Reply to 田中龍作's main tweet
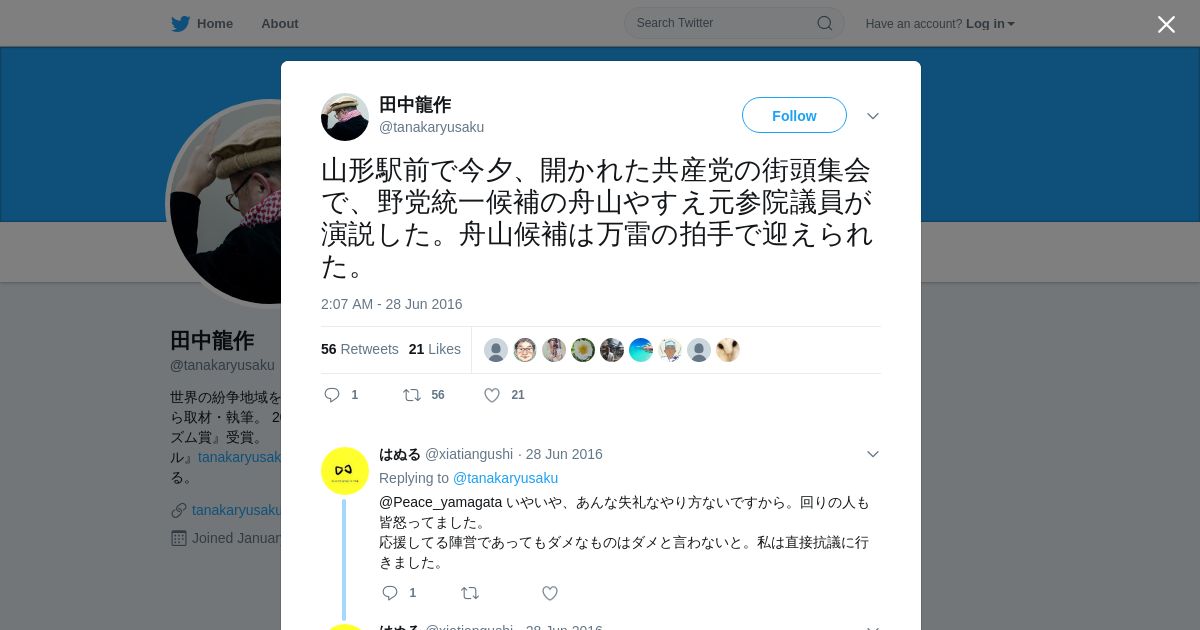The width and height of the screenshot is (1200, 630). 333,395
